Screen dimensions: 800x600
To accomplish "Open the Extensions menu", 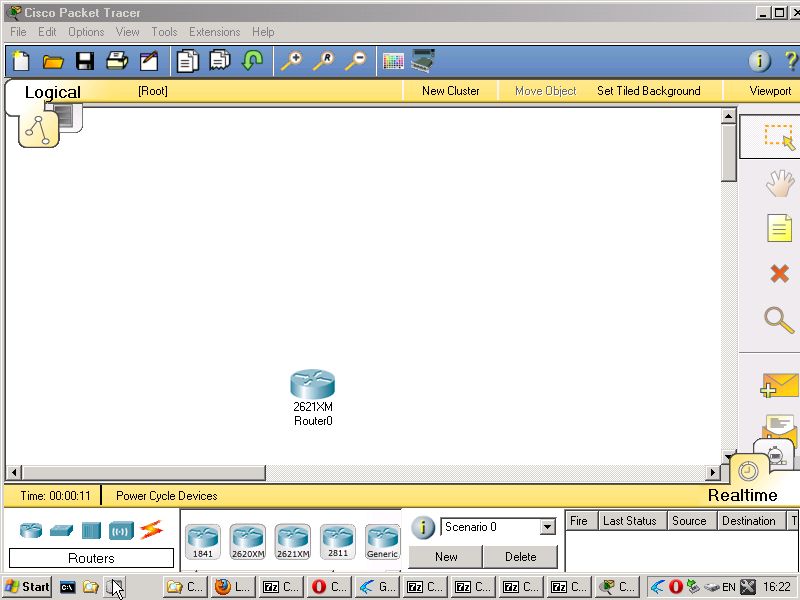I will click(x=214, y=32).
